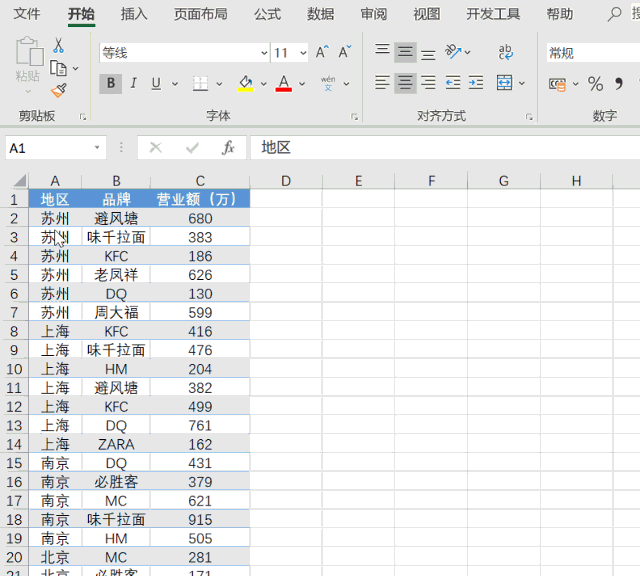Screen dimensions: 640x576
Task: Toggle Italic formatting
Action: click(133, 84)
